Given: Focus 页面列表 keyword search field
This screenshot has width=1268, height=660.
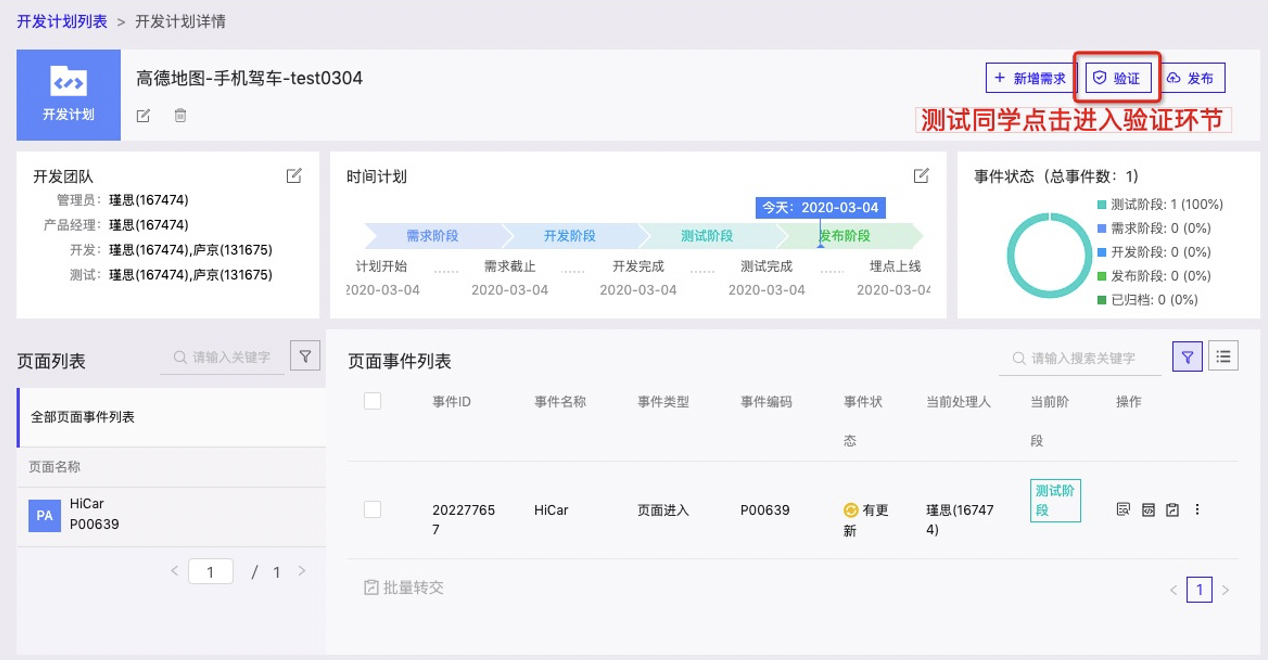Looking at the screenshot, I should pos(221,356).
